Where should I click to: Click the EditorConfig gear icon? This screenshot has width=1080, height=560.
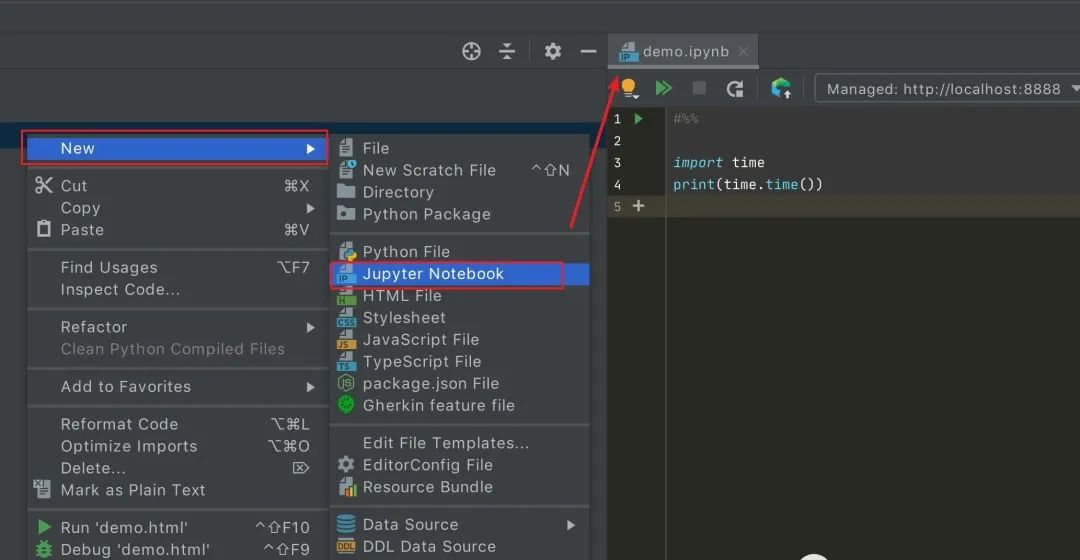pyautogui.click(x=346, y=464)
